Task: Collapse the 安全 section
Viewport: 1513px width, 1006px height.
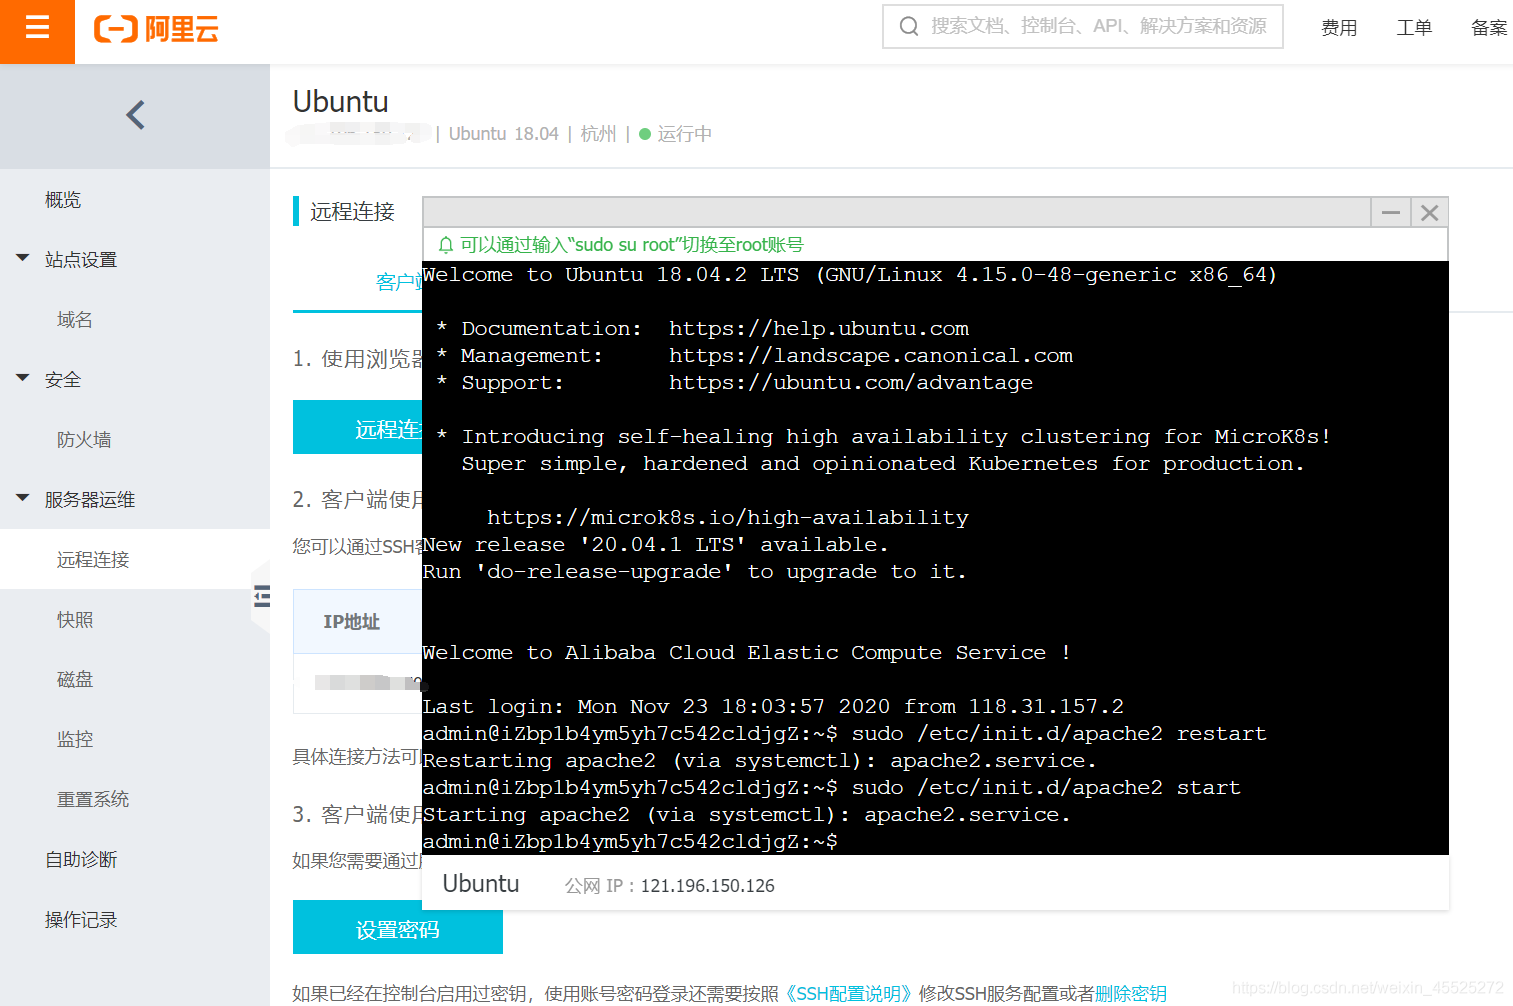Action: [23, 379]
